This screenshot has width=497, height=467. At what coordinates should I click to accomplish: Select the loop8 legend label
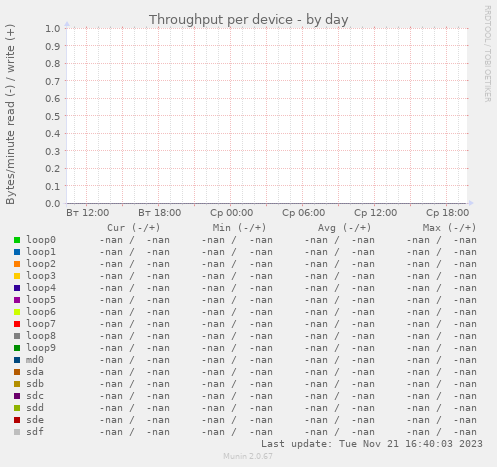coord(41,336)
